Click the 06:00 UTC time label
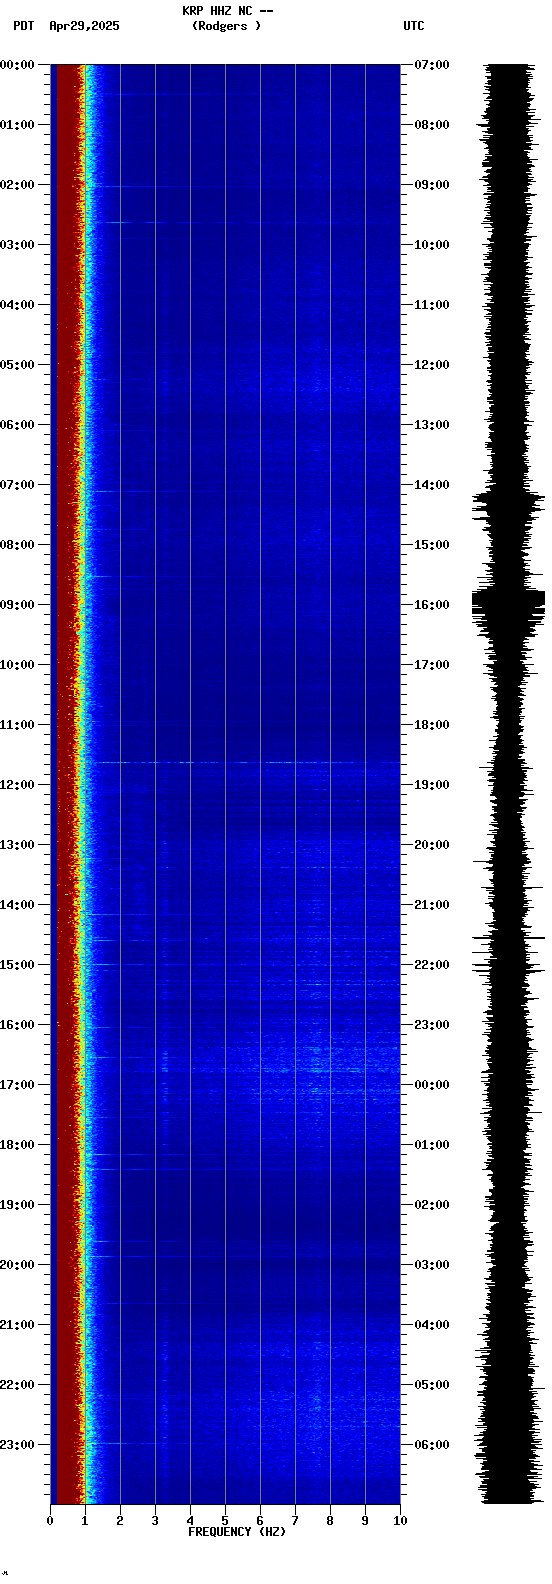This screenshot has height=1584, width=552. pos(431,1445)
